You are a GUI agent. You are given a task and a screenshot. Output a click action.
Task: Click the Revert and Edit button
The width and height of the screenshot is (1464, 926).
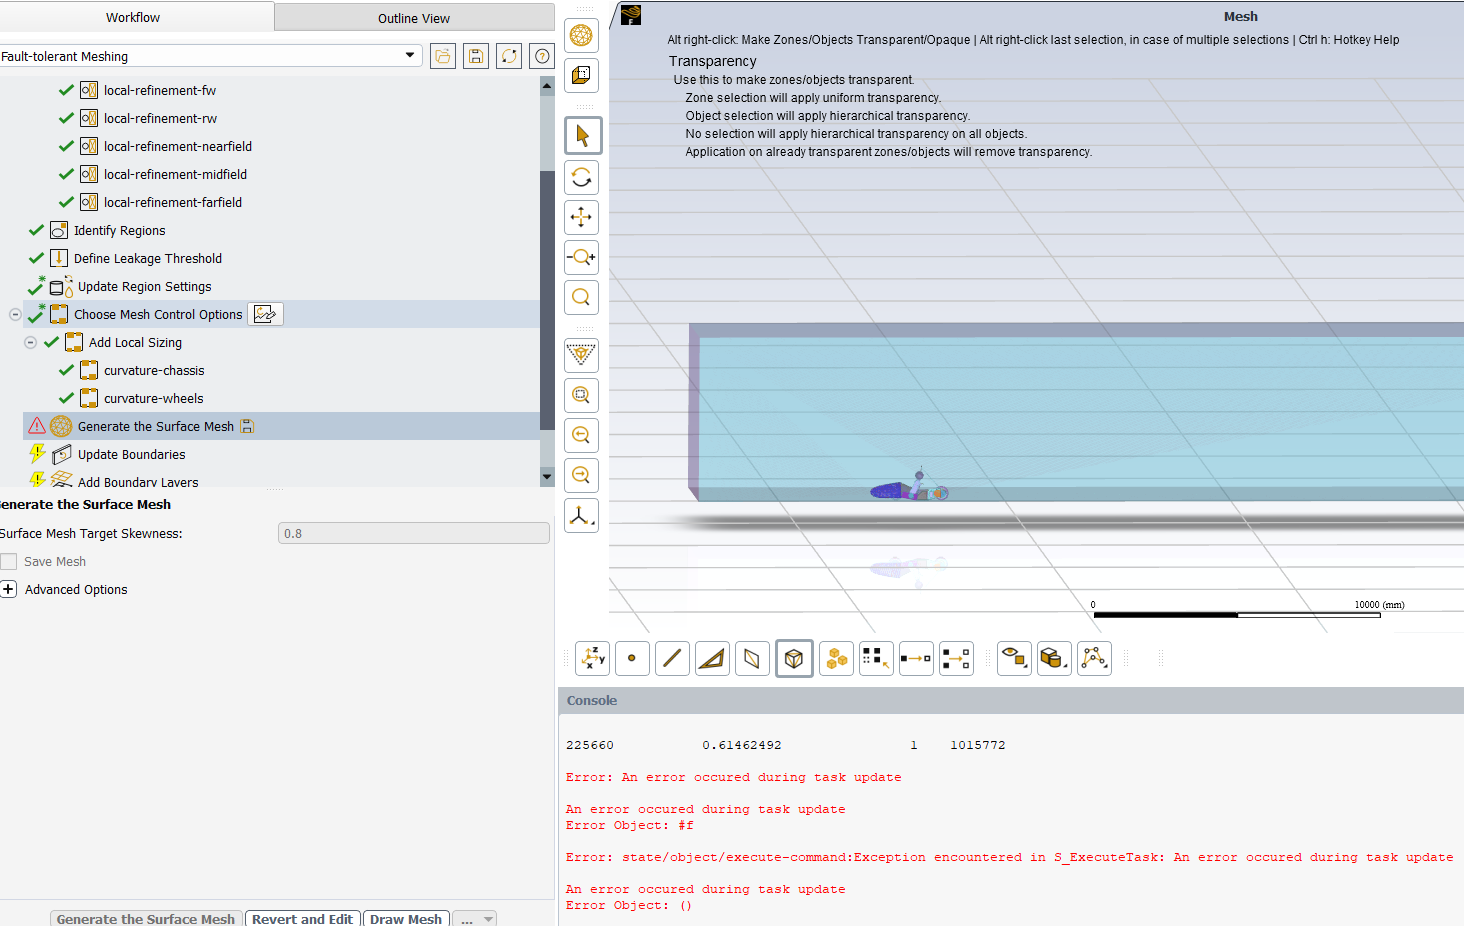point(302,919)
